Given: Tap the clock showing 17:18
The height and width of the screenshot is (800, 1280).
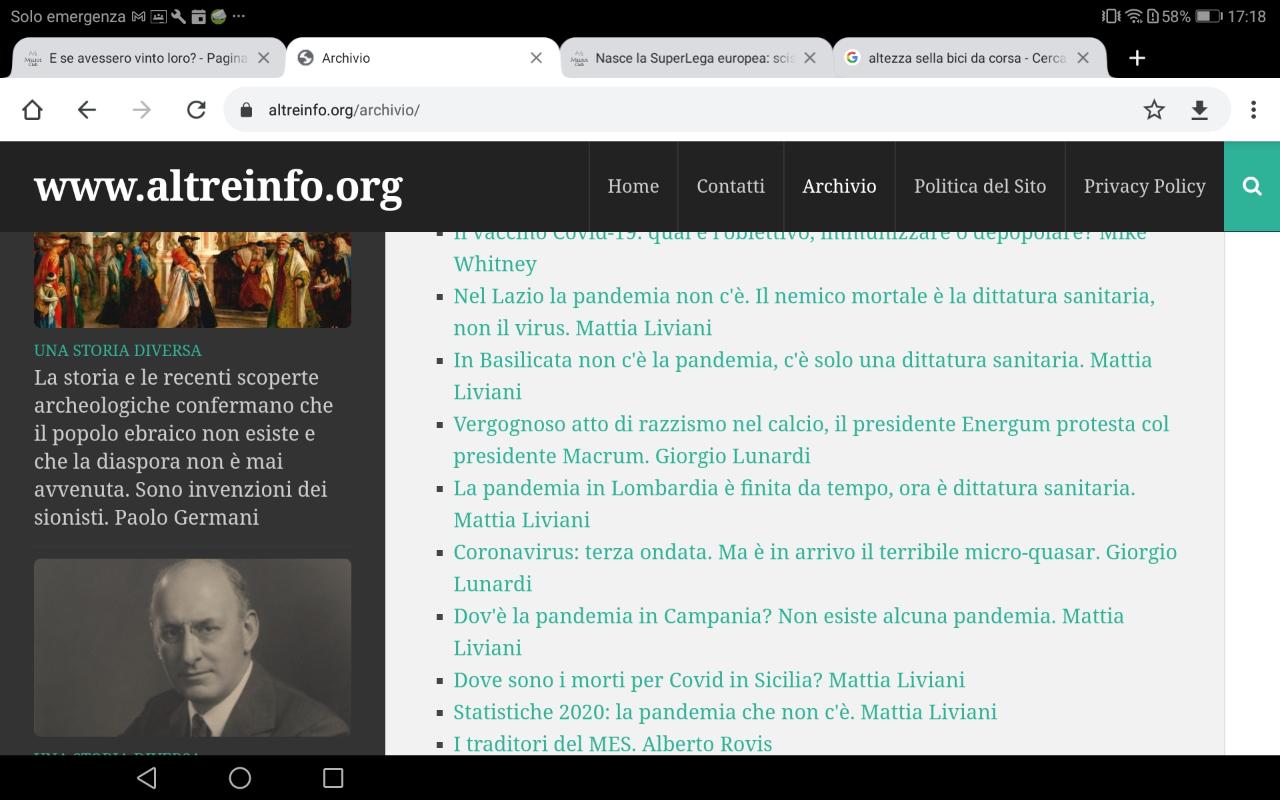Looking at the screenshot, I should tap(1246, 16).
